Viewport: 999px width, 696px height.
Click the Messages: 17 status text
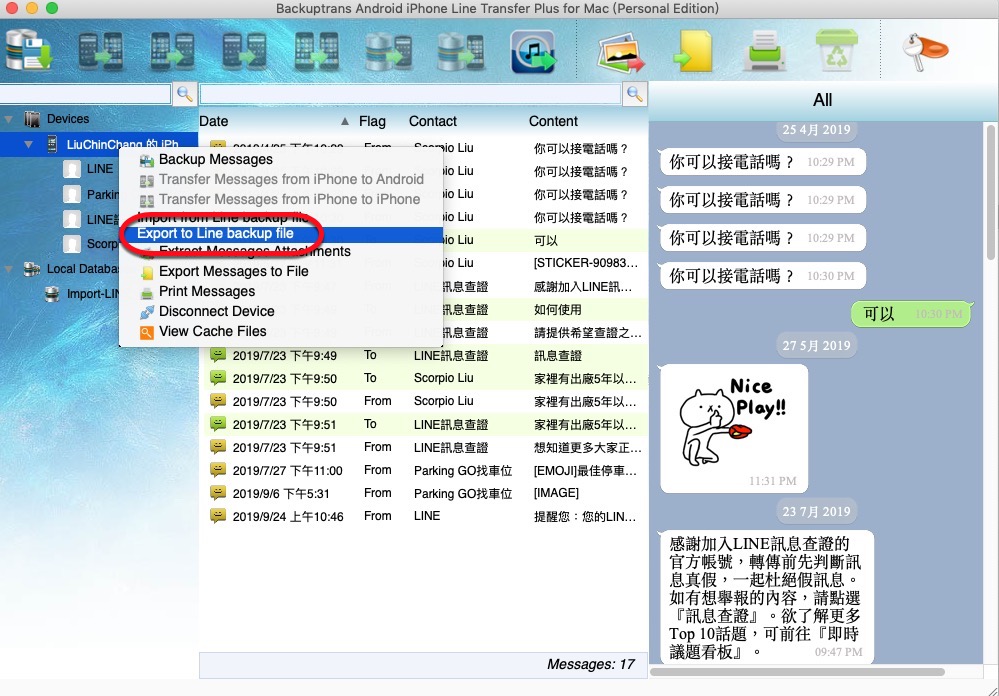coord(591,664)
